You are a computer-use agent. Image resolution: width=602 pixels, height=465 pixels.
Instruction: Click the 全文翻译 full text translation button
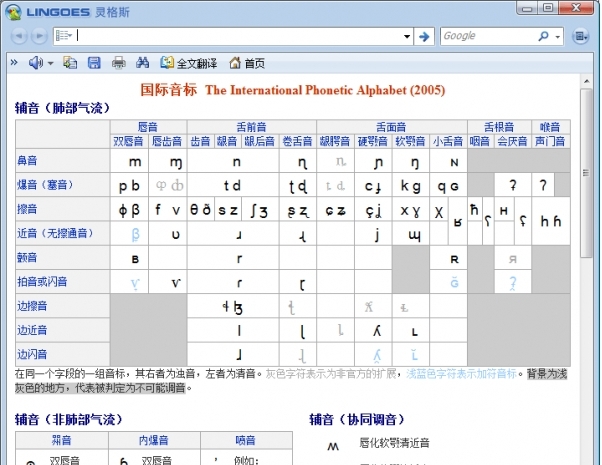pos(187,63)
